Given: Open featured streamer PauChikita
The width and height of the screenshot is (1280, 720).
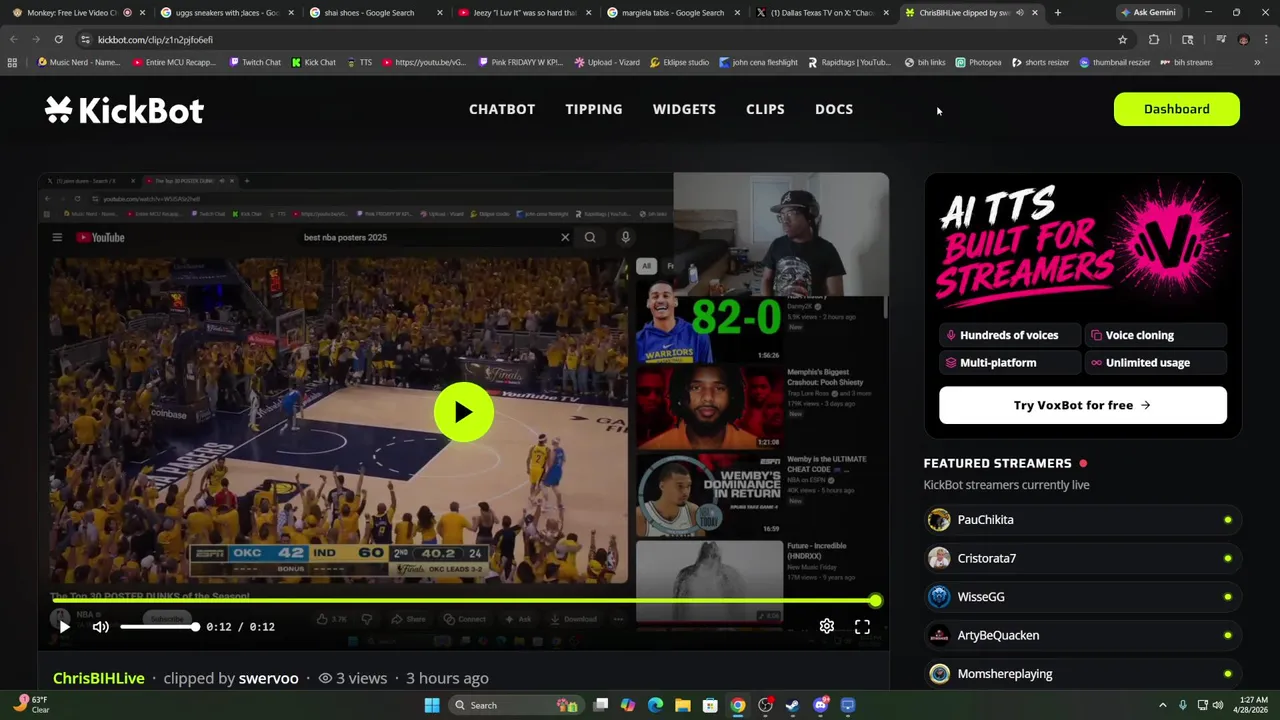Looking at the screenshot, I should pyautogui.click(x=1081, y=520).
